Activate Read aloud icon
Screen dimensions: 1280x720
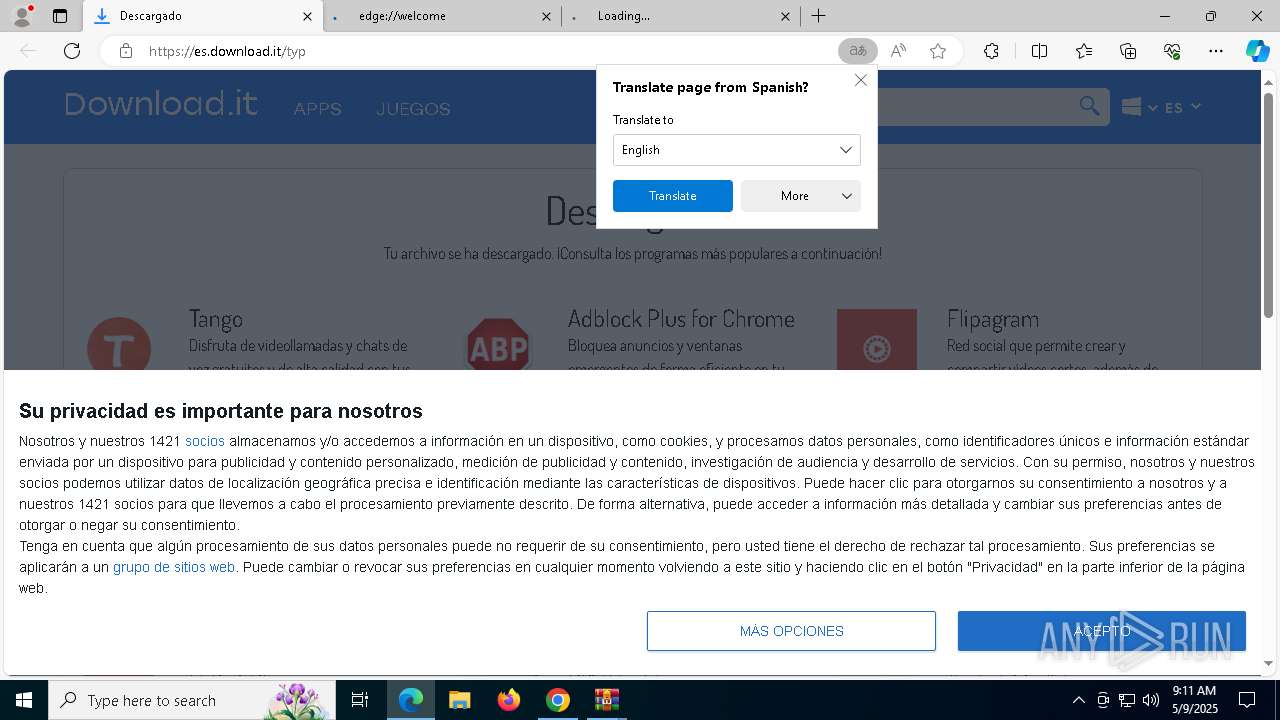pos(898,51)
